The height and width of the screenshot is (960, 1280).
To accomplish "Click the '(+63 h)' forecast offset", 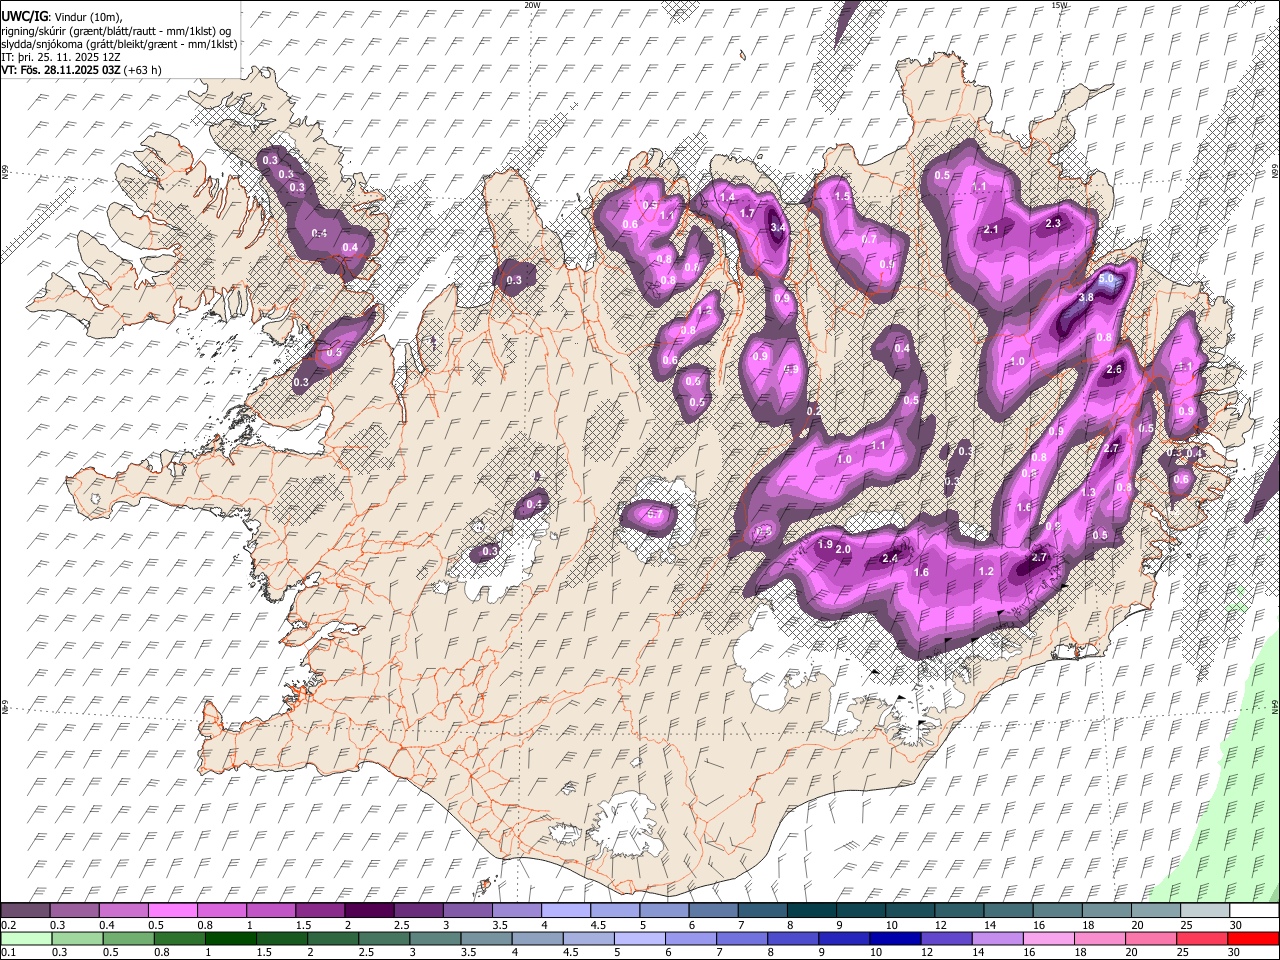I will click(143, 70).
